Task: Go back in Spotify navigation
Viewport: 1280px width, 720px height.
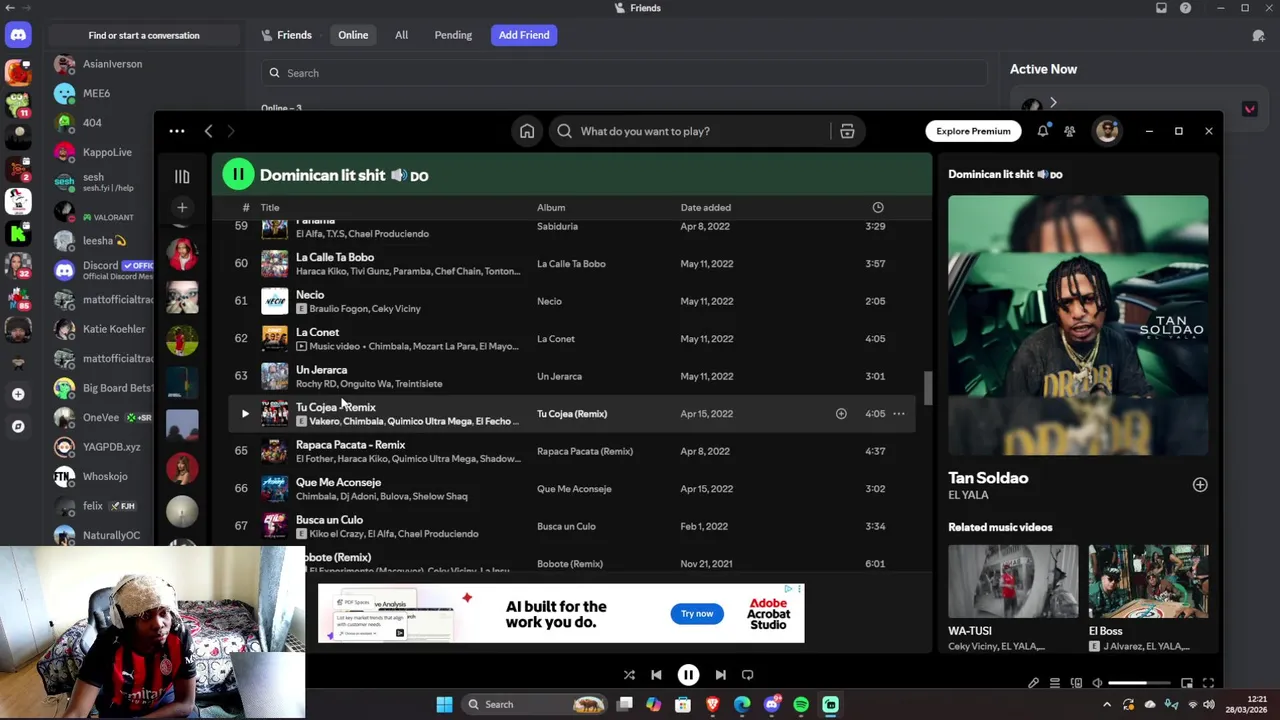Action: [x=208, y=131]
